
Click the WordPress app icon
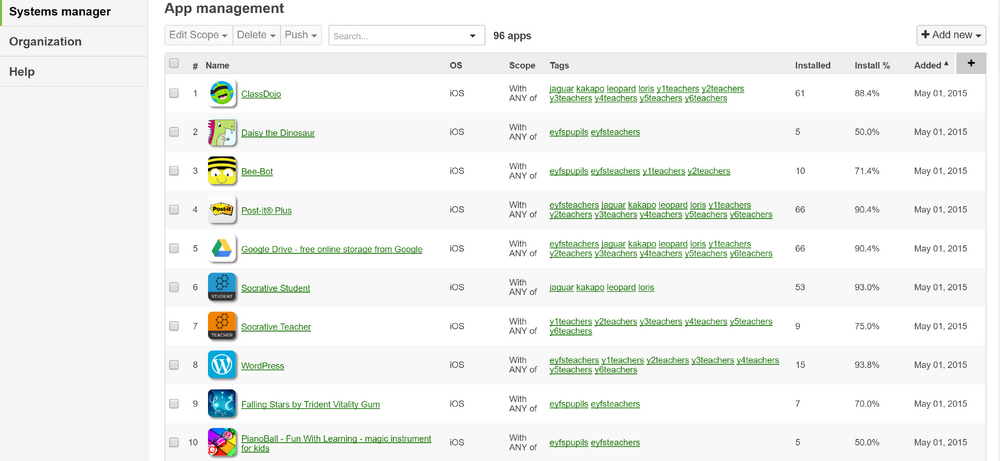point(222,365)
